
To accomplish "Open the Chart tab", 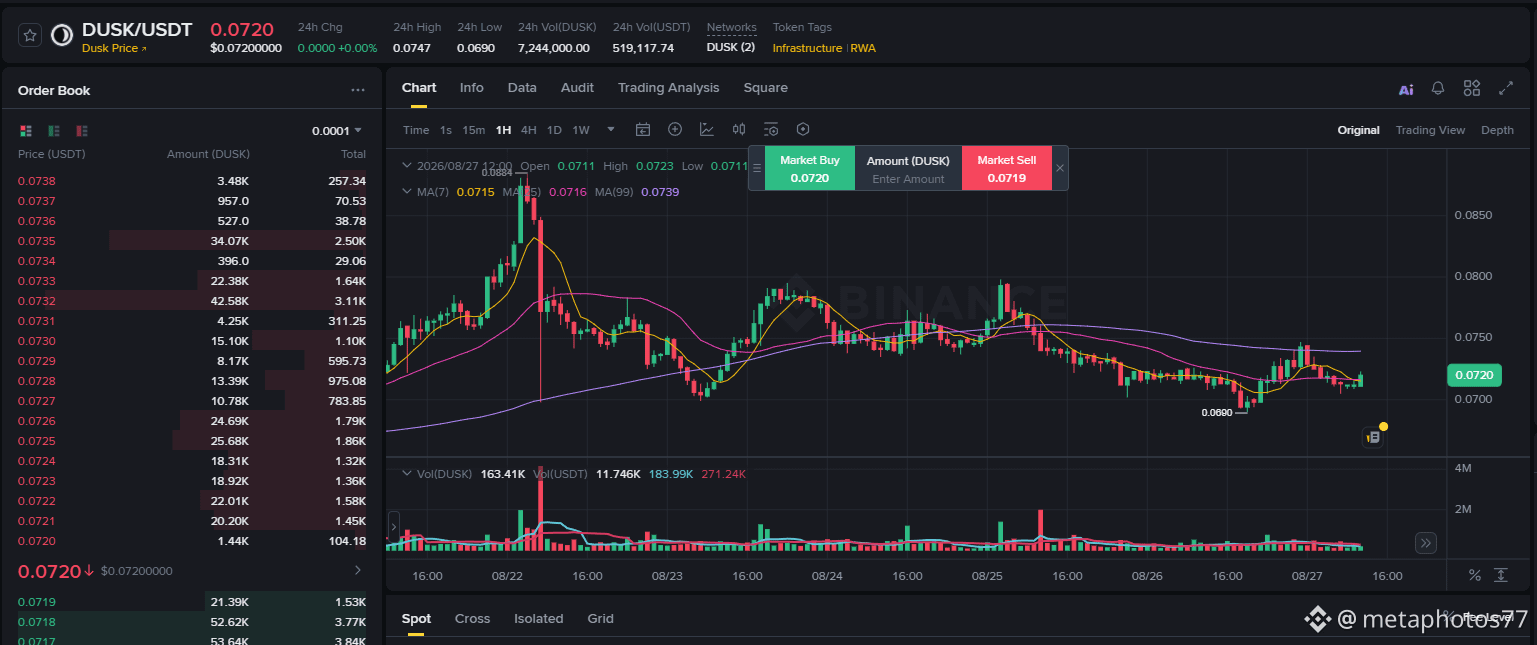I will click(x=419, y=88).
